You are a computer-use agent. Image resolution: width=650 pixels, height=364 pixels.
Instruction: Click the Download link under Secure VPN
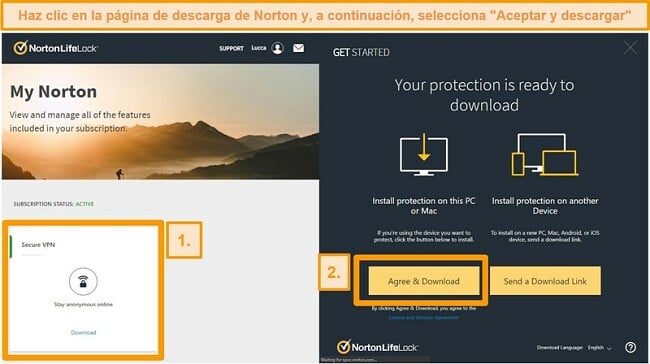83,332
